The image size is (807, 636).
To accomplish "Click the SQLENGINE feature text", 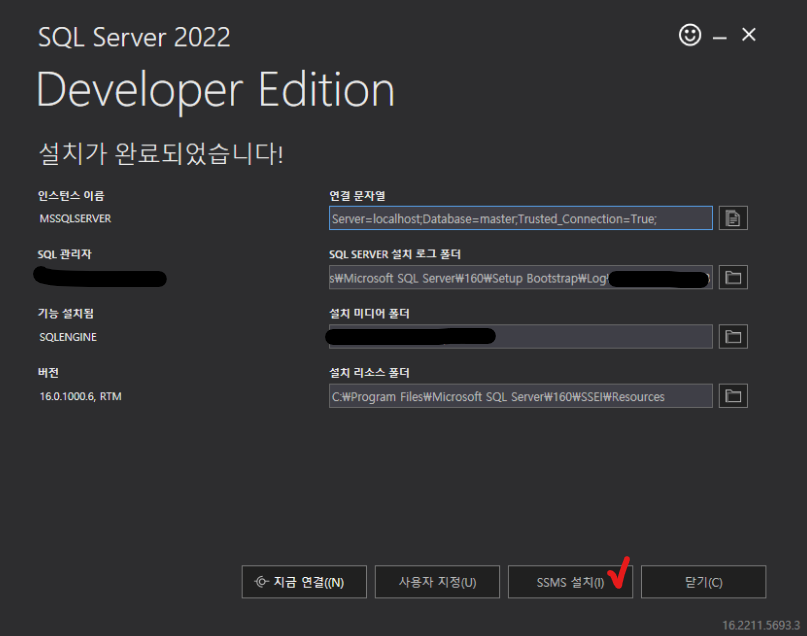I will coord(68,337).
